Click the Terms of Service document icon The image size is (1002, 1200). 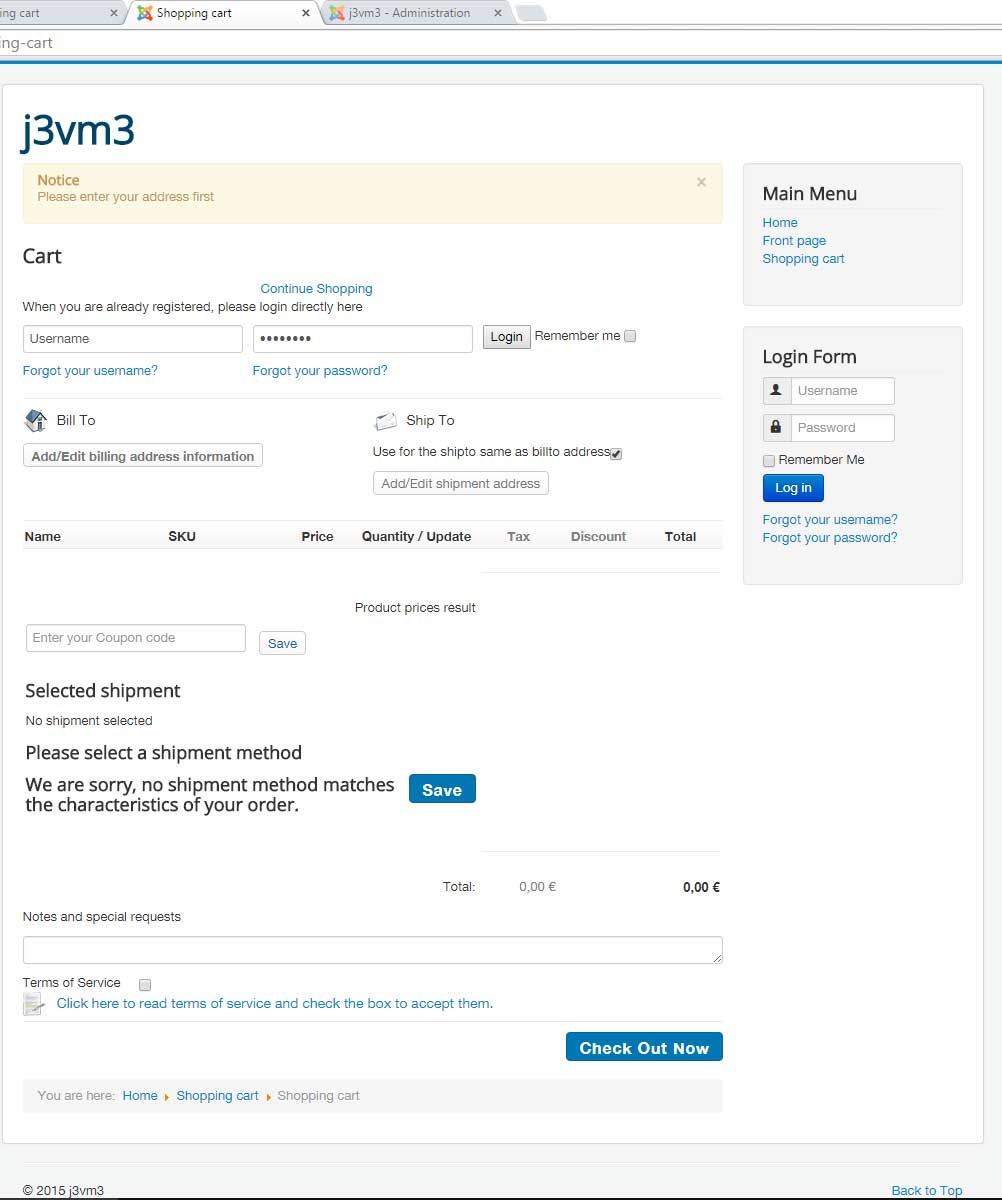pos(34,1004)
